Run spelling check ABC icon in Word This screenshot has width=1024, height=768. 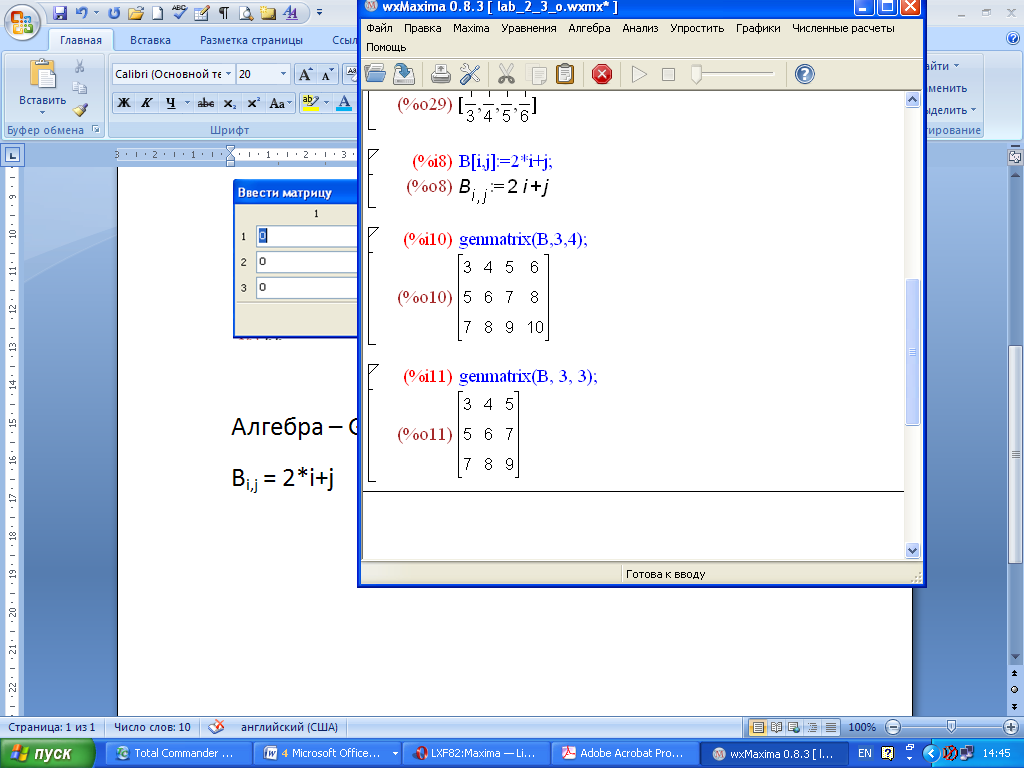point(180,12)
